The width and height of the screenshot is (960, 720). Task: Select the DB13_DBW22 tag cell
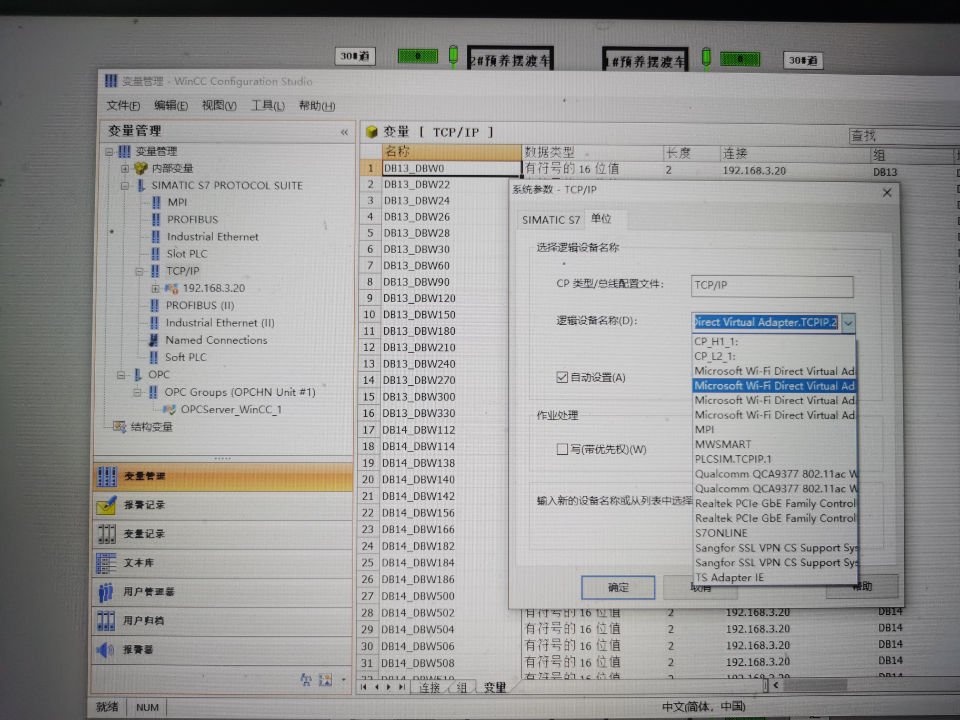451,184
